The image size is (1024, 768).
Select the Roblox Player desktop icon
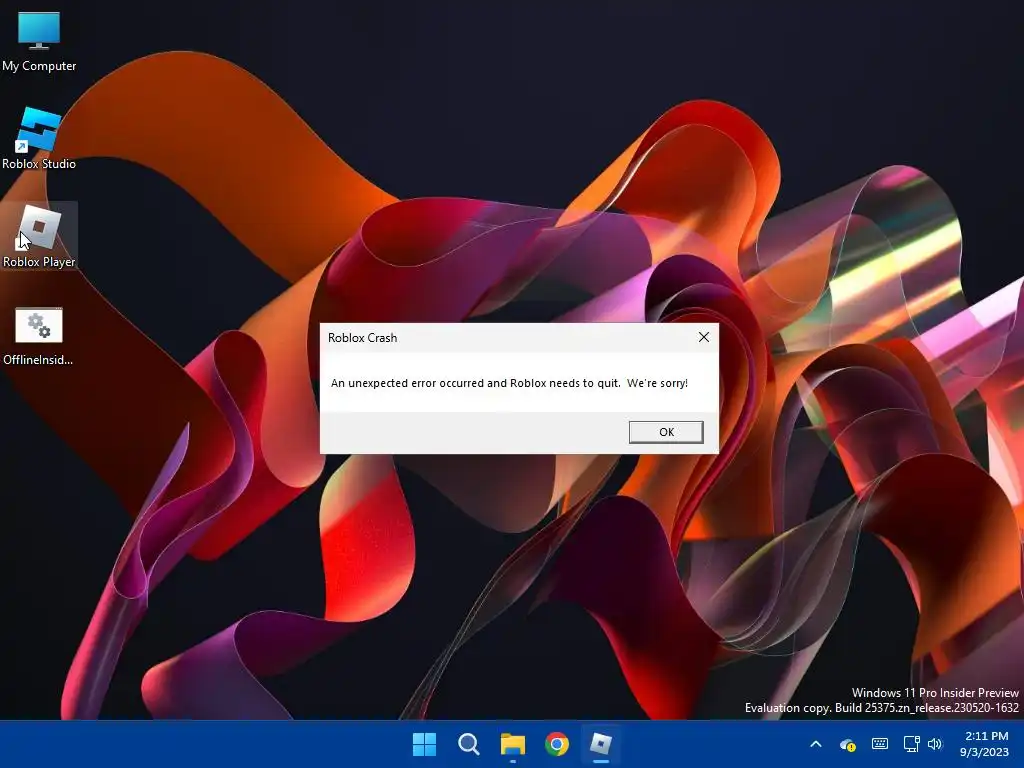pos(39,236)
